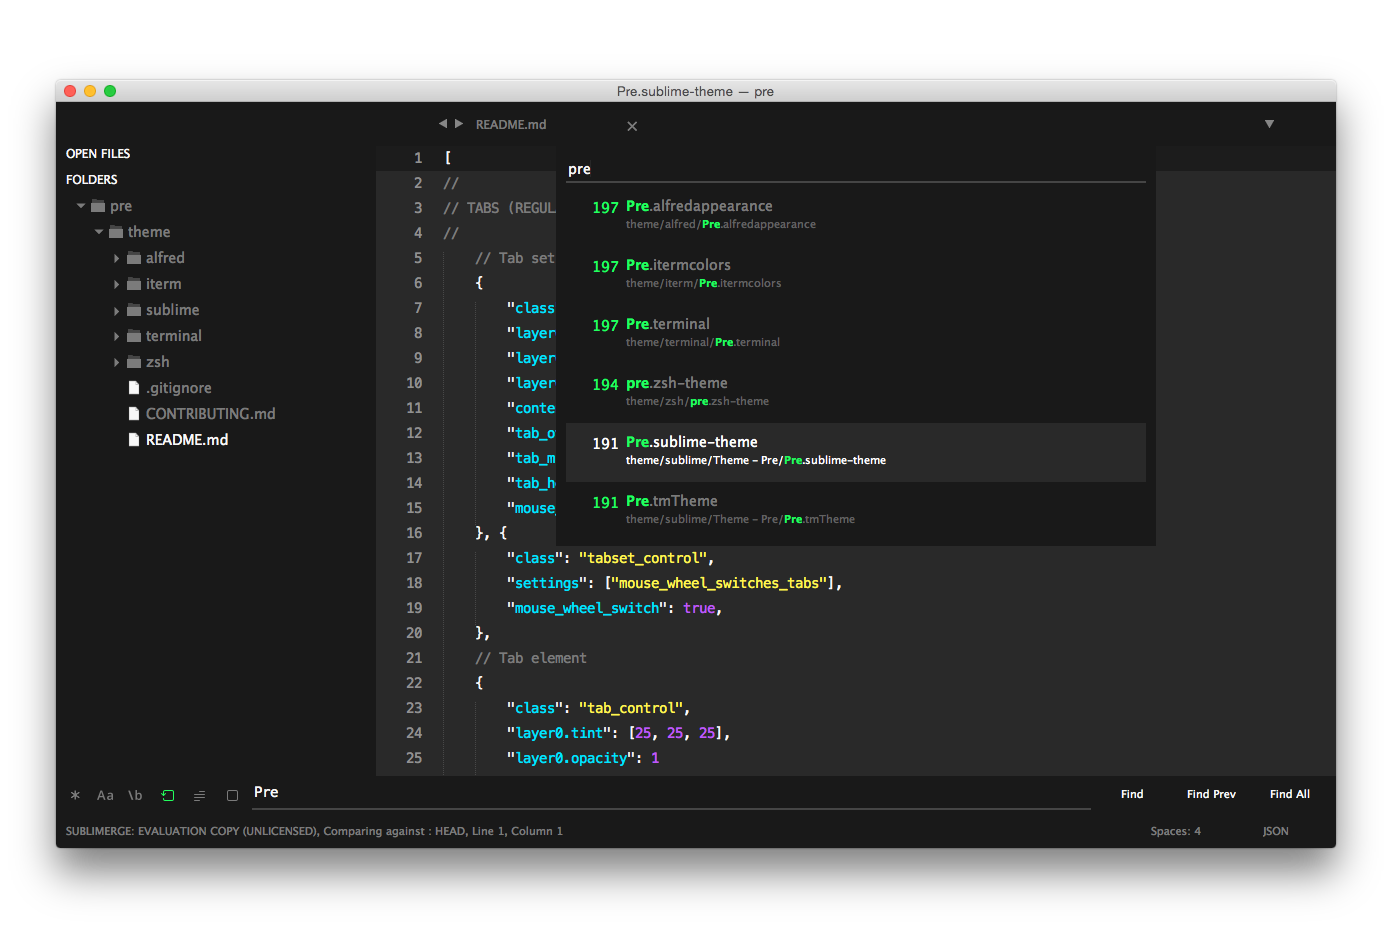1392x928 pixels.
Task: Expand the alfred folder
Action: tap(116, 258)
